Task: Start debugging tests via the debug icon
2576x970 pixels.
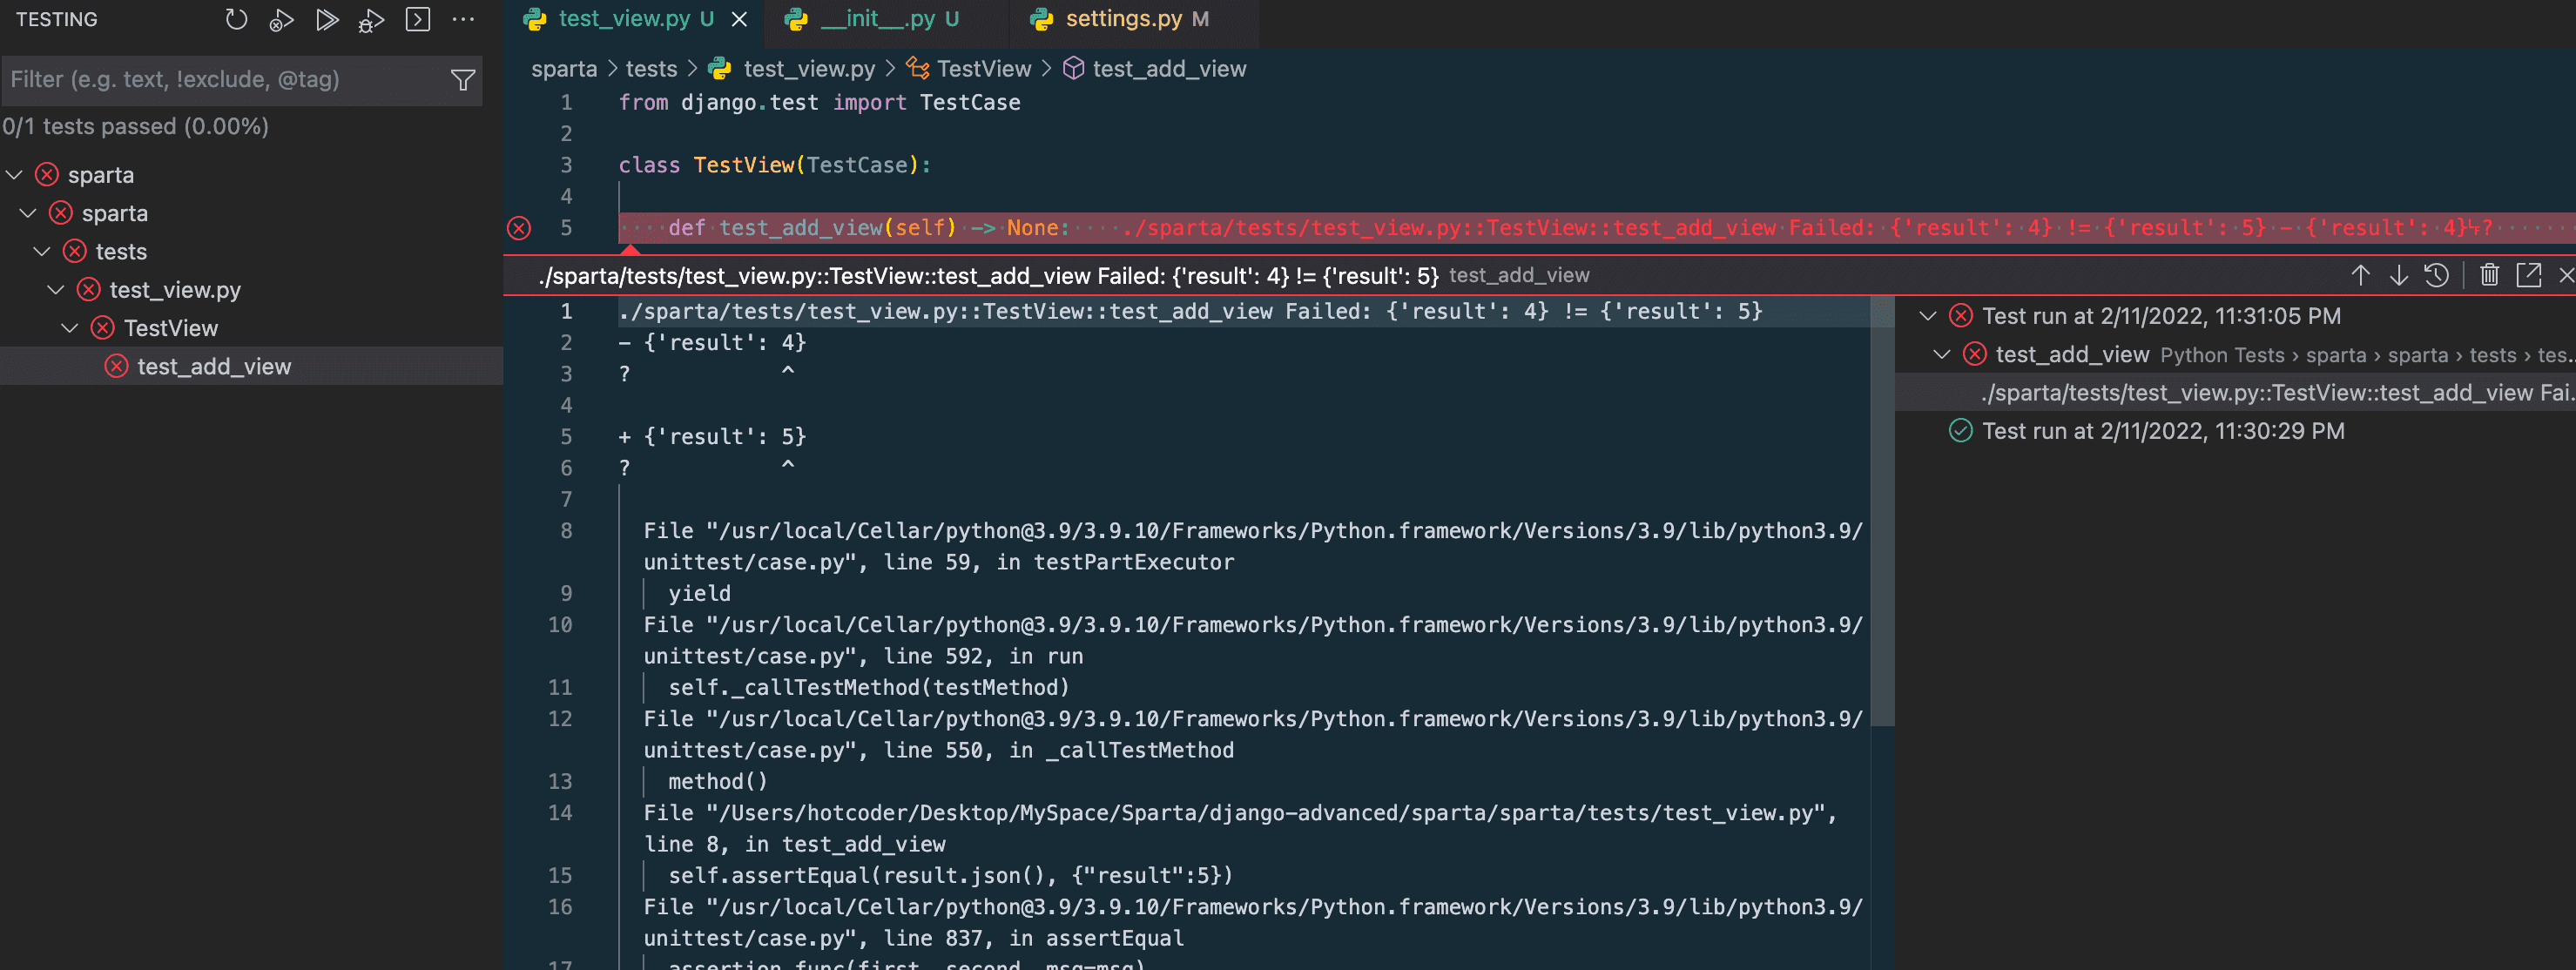Action: click(x=371, y=19)
